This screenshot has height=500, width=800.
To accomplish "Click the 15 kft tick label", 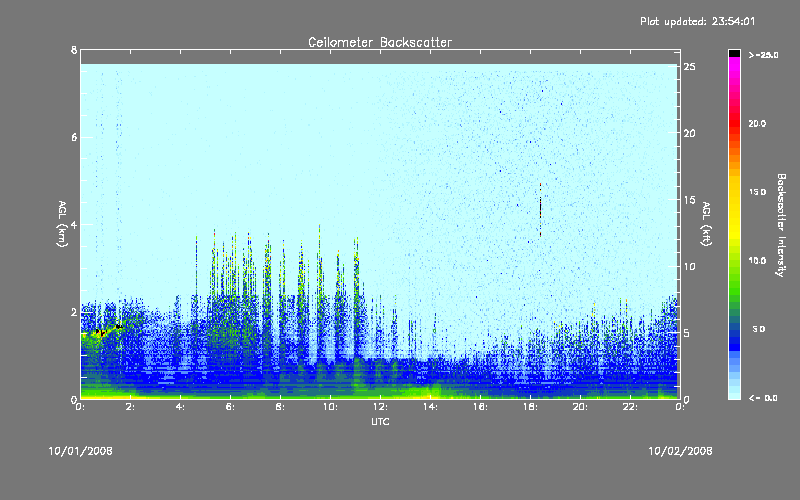I will tap(689, 200).
